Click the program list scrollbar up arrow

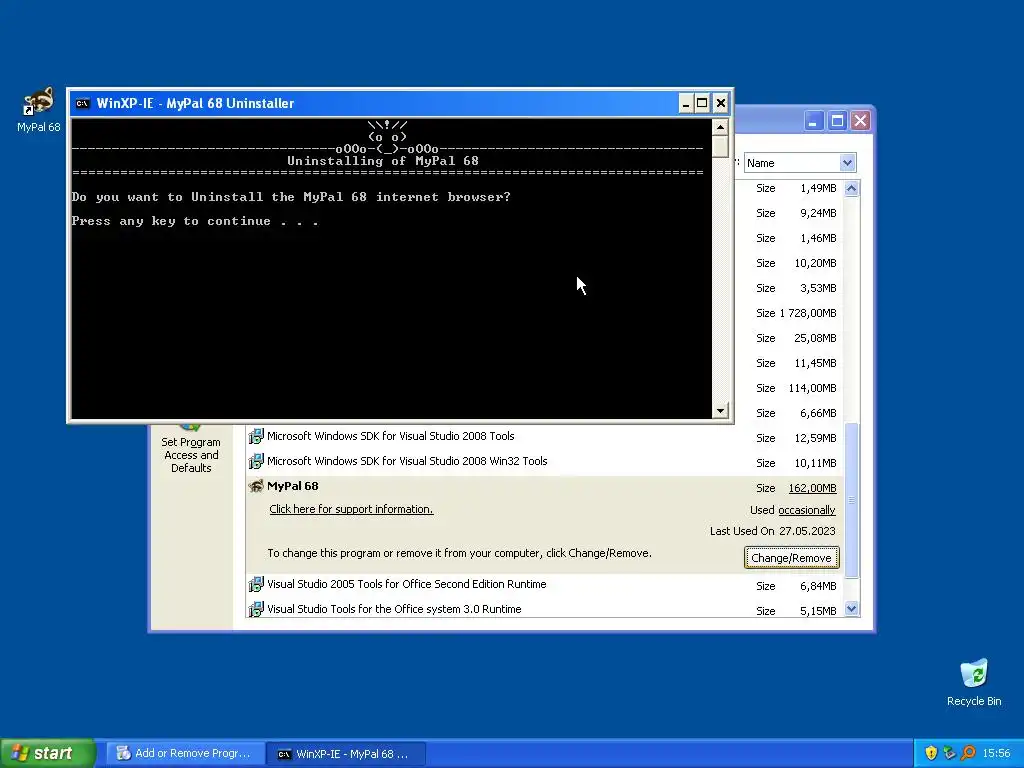852,189
